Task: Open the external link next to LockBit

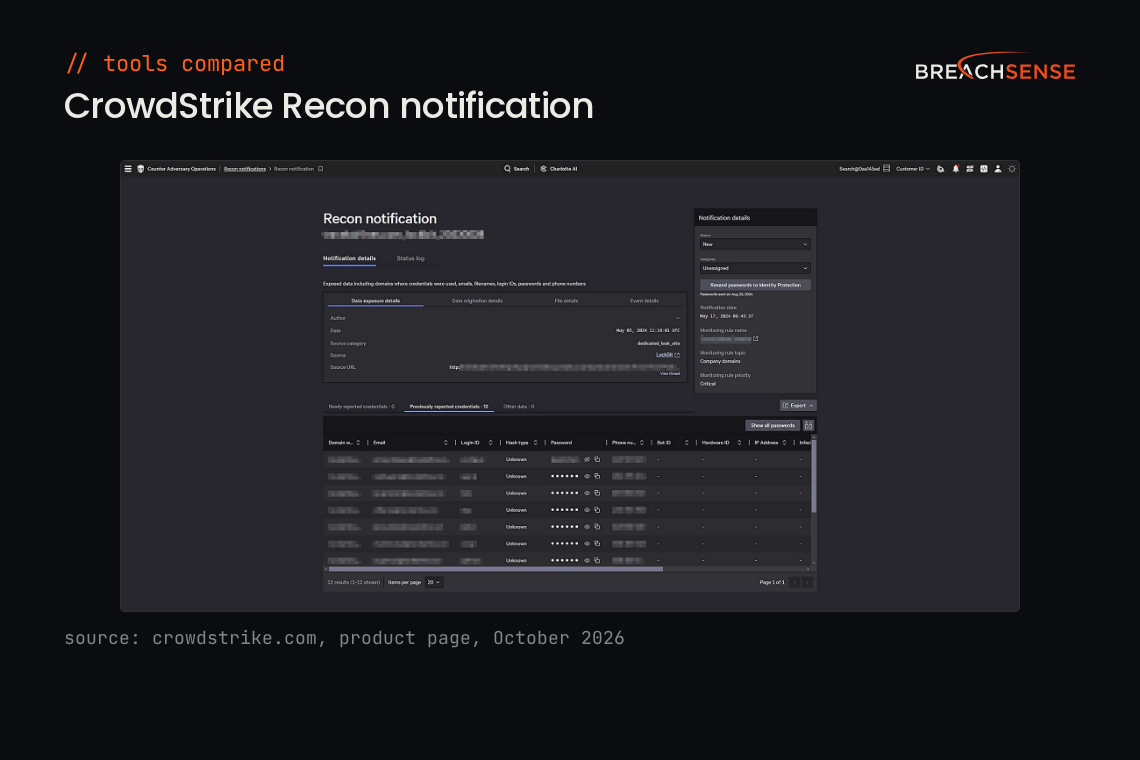Action: (x=677, y=355)
